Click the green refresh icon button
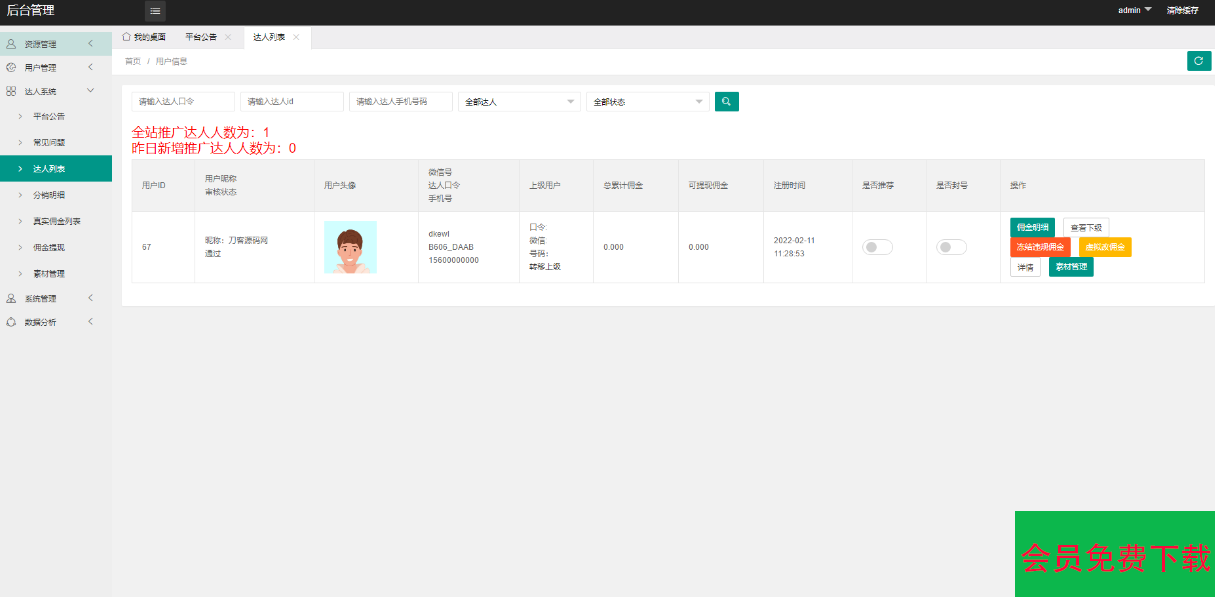 click(x=1198, y=61)
